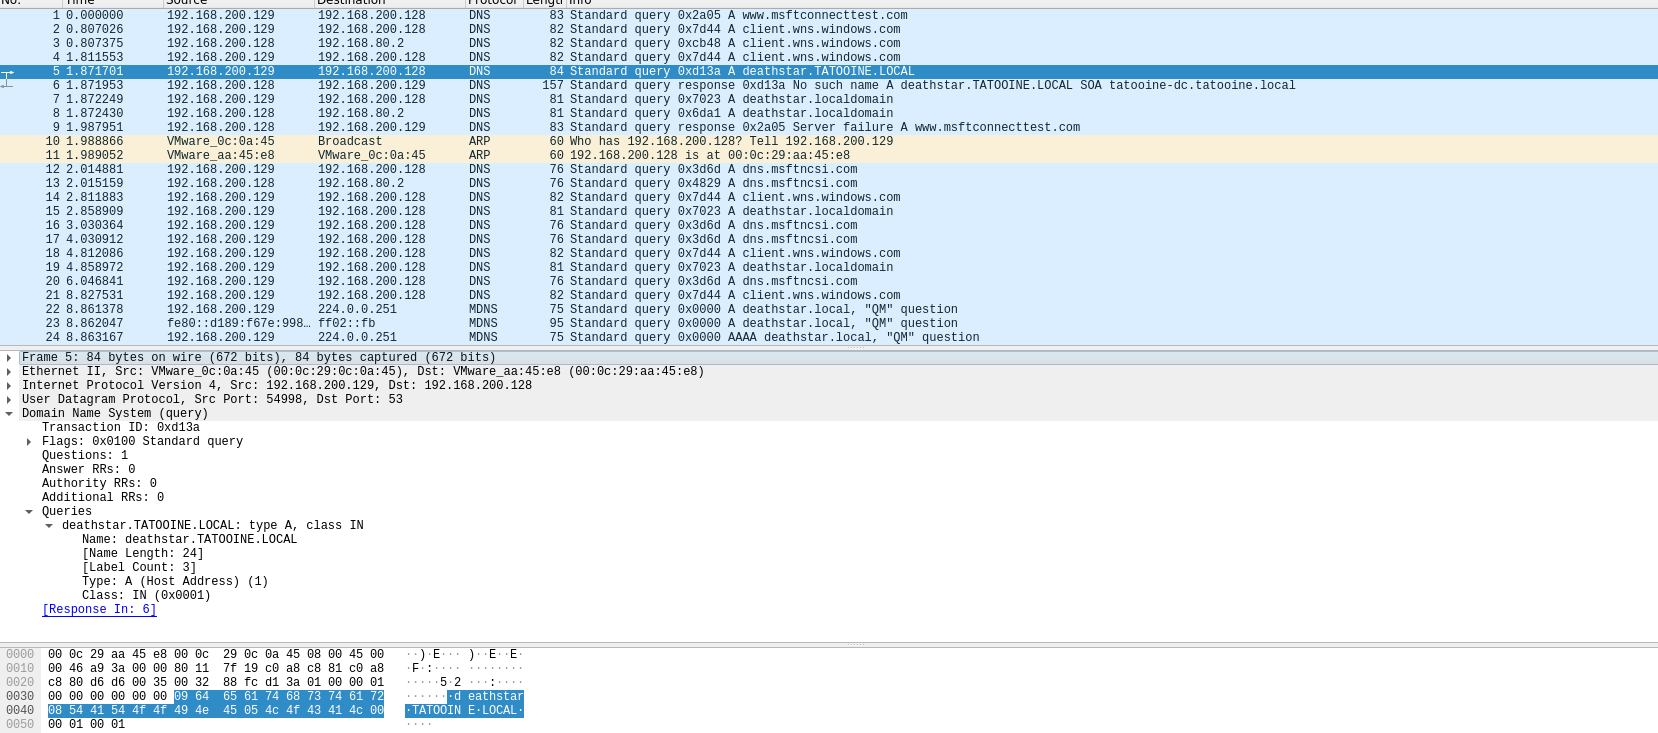
Task: Click highlighted hex bytes in row 0040
Action: pos(216,711)
